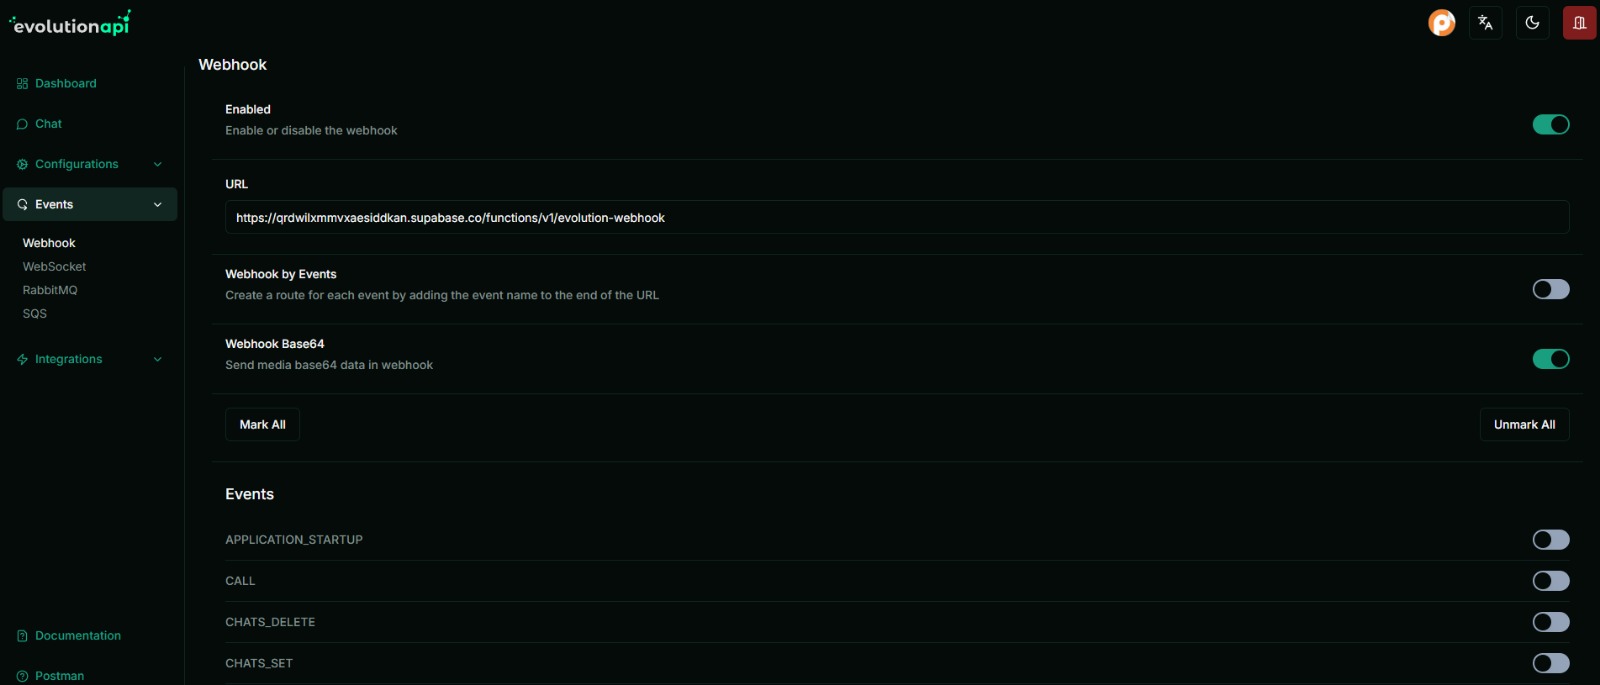Enable the APPLICATION_STARTUP event toggle
This screenshot has width=1600, height=685.
[x=1550, y=540]
